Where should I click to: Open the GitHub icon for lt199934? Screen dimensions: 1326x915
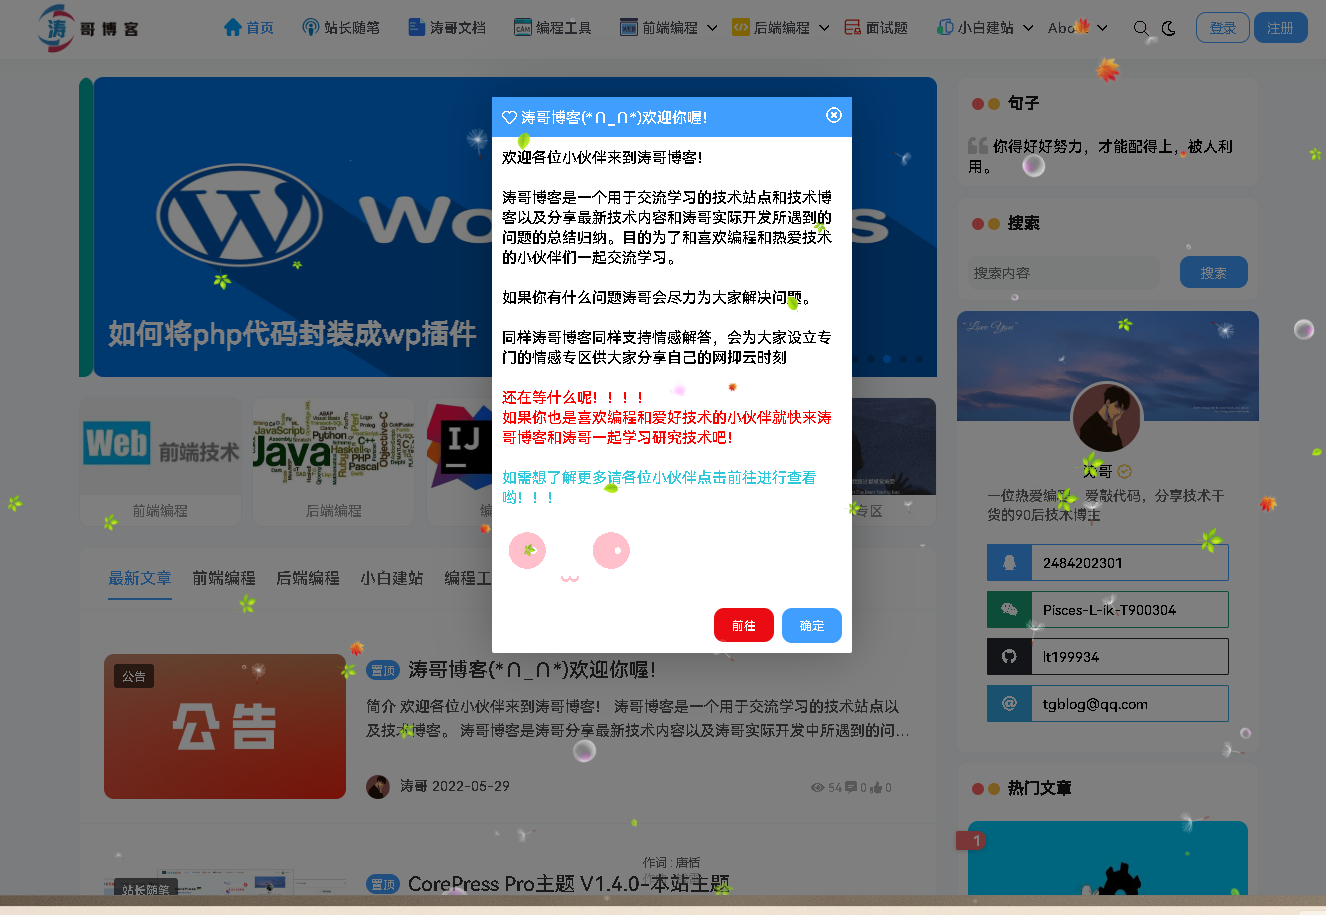pos(1009,657)
